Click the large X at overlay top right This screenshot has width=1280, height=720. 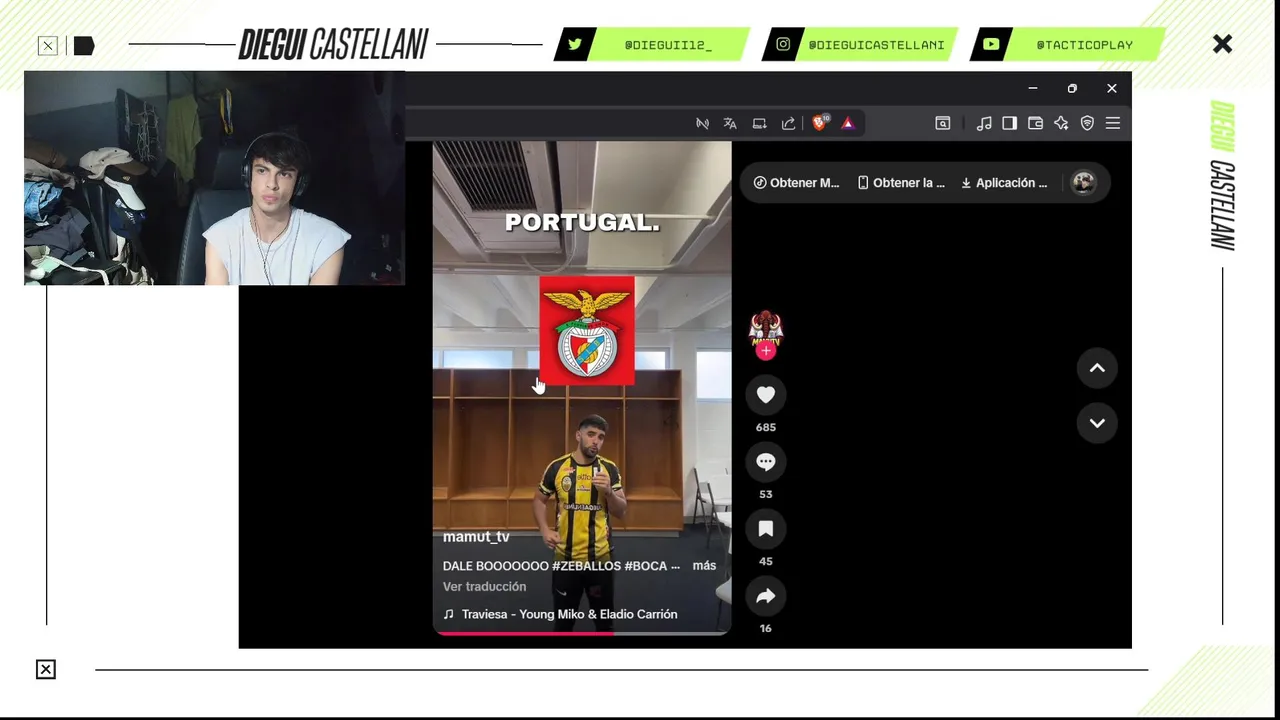point(1222,44)
